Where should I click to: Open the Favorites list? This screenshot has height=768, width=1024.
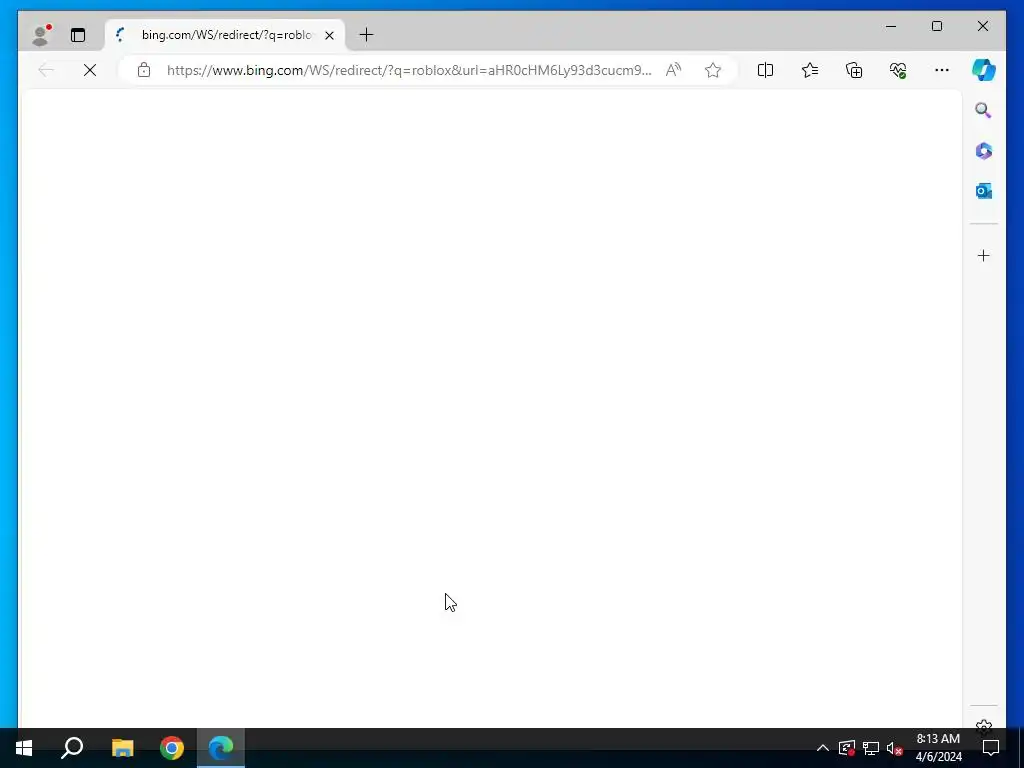click(x=810, y=70)
